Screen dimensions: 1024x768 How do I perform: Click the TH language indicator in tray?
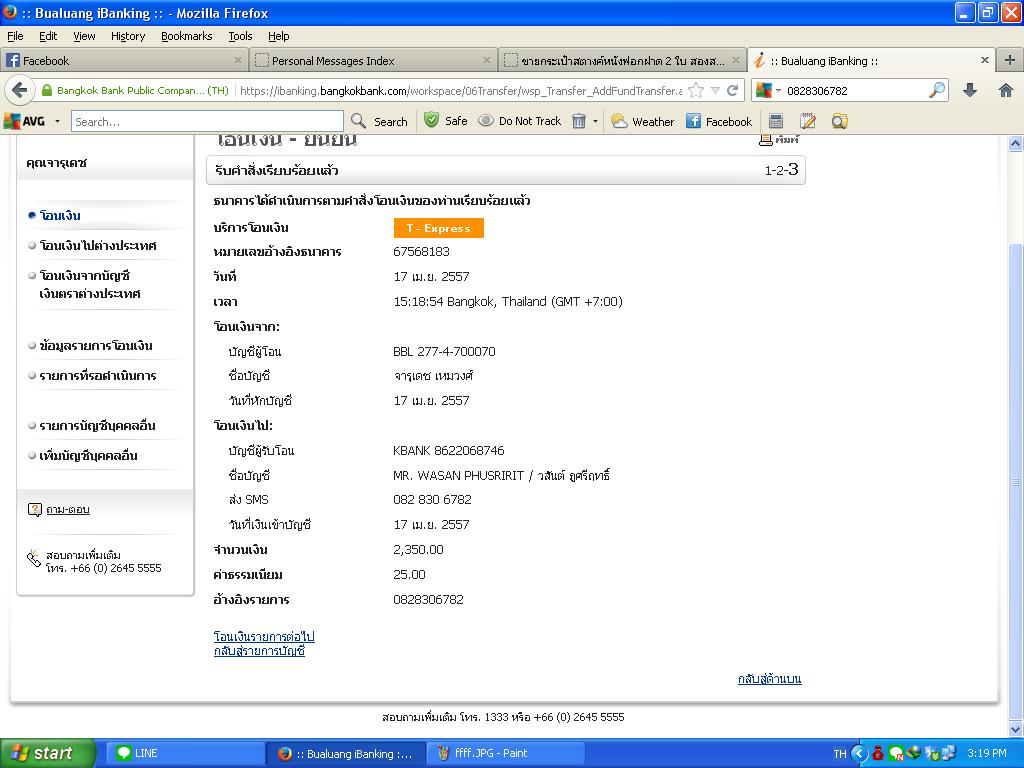[x=840, y=754]
